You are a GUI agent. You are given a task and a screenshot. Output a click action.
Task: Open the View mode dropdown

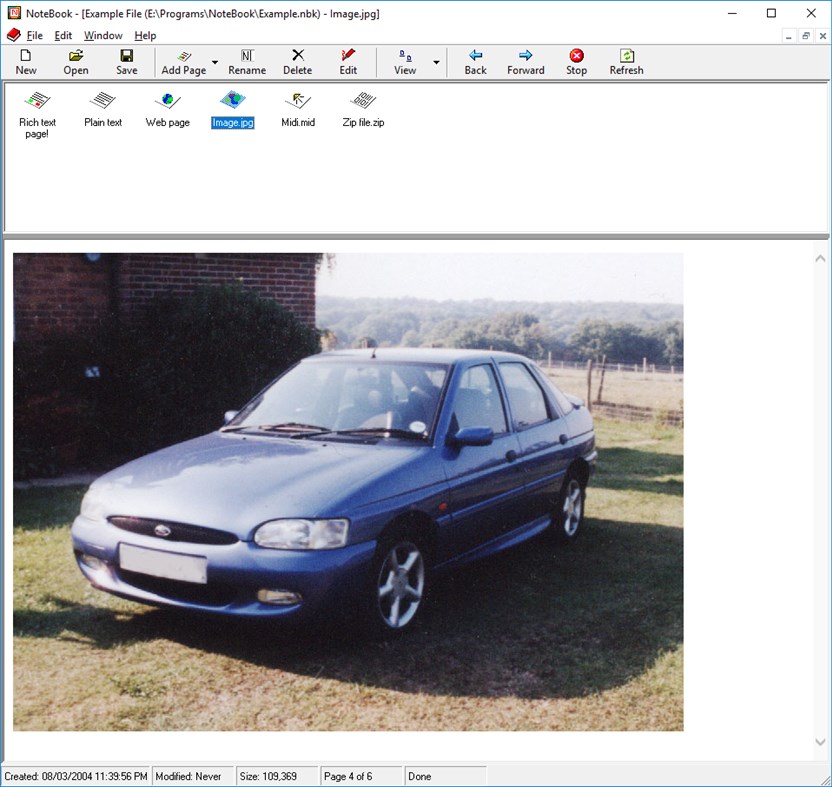(436, 62)
